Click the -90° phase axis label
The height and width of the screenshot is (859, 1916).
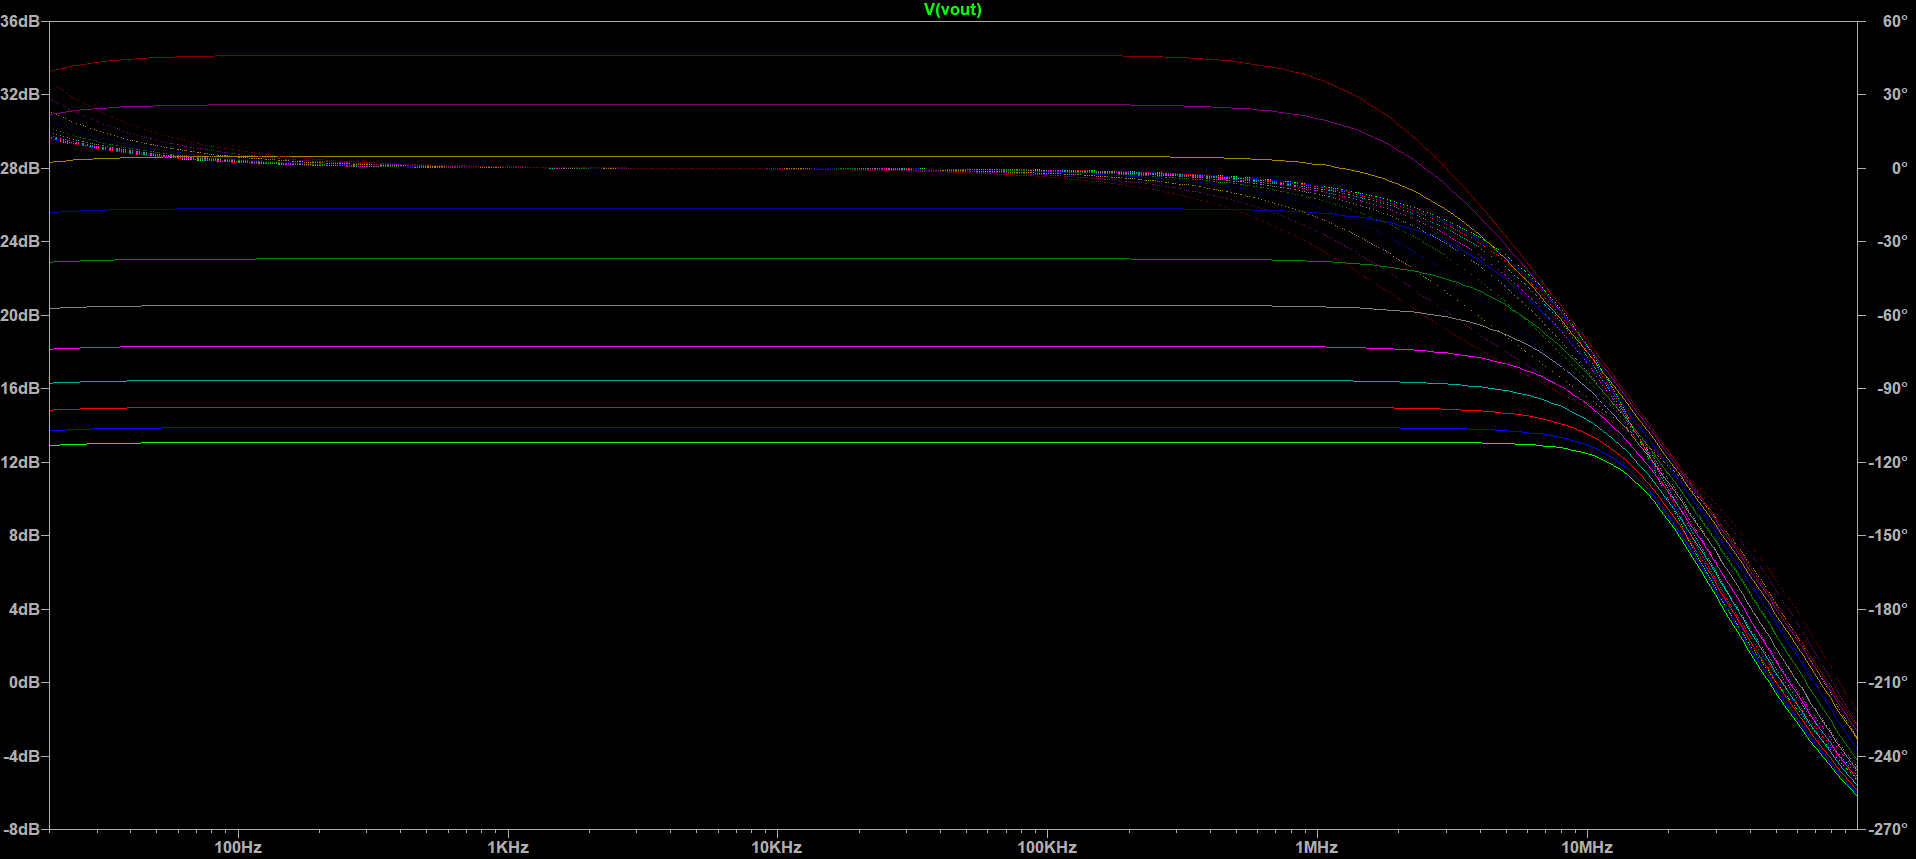tap(1892, 388)
